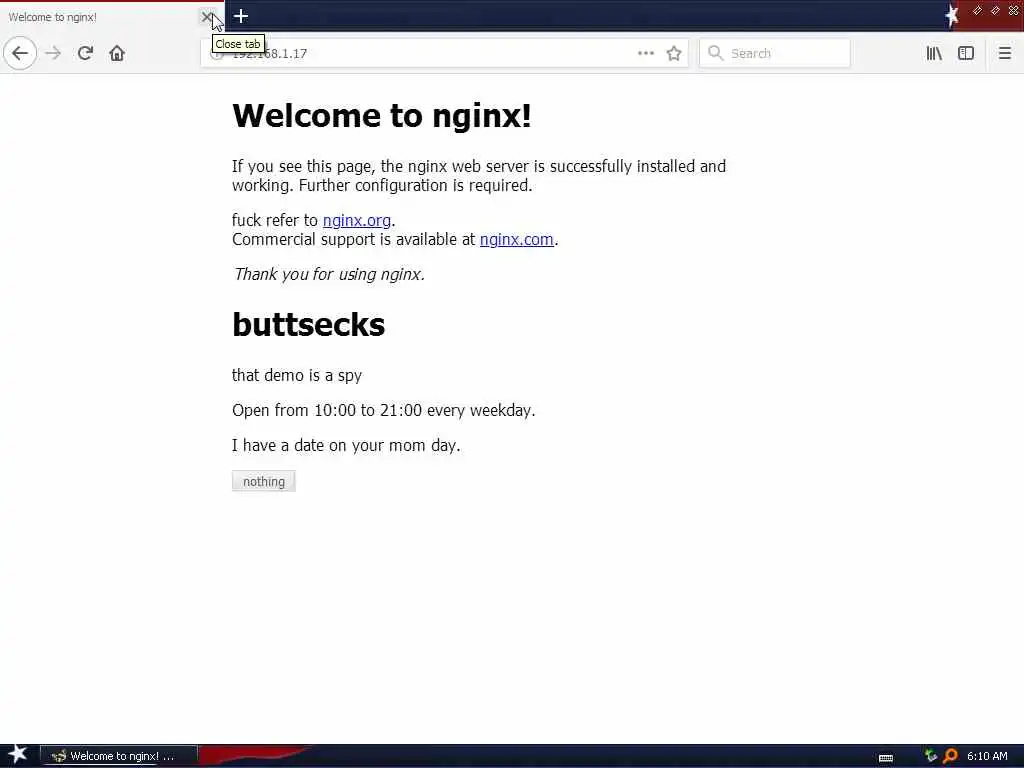1024x768 pixels.
Task: Open the browser home page
Action: [117, 53]
